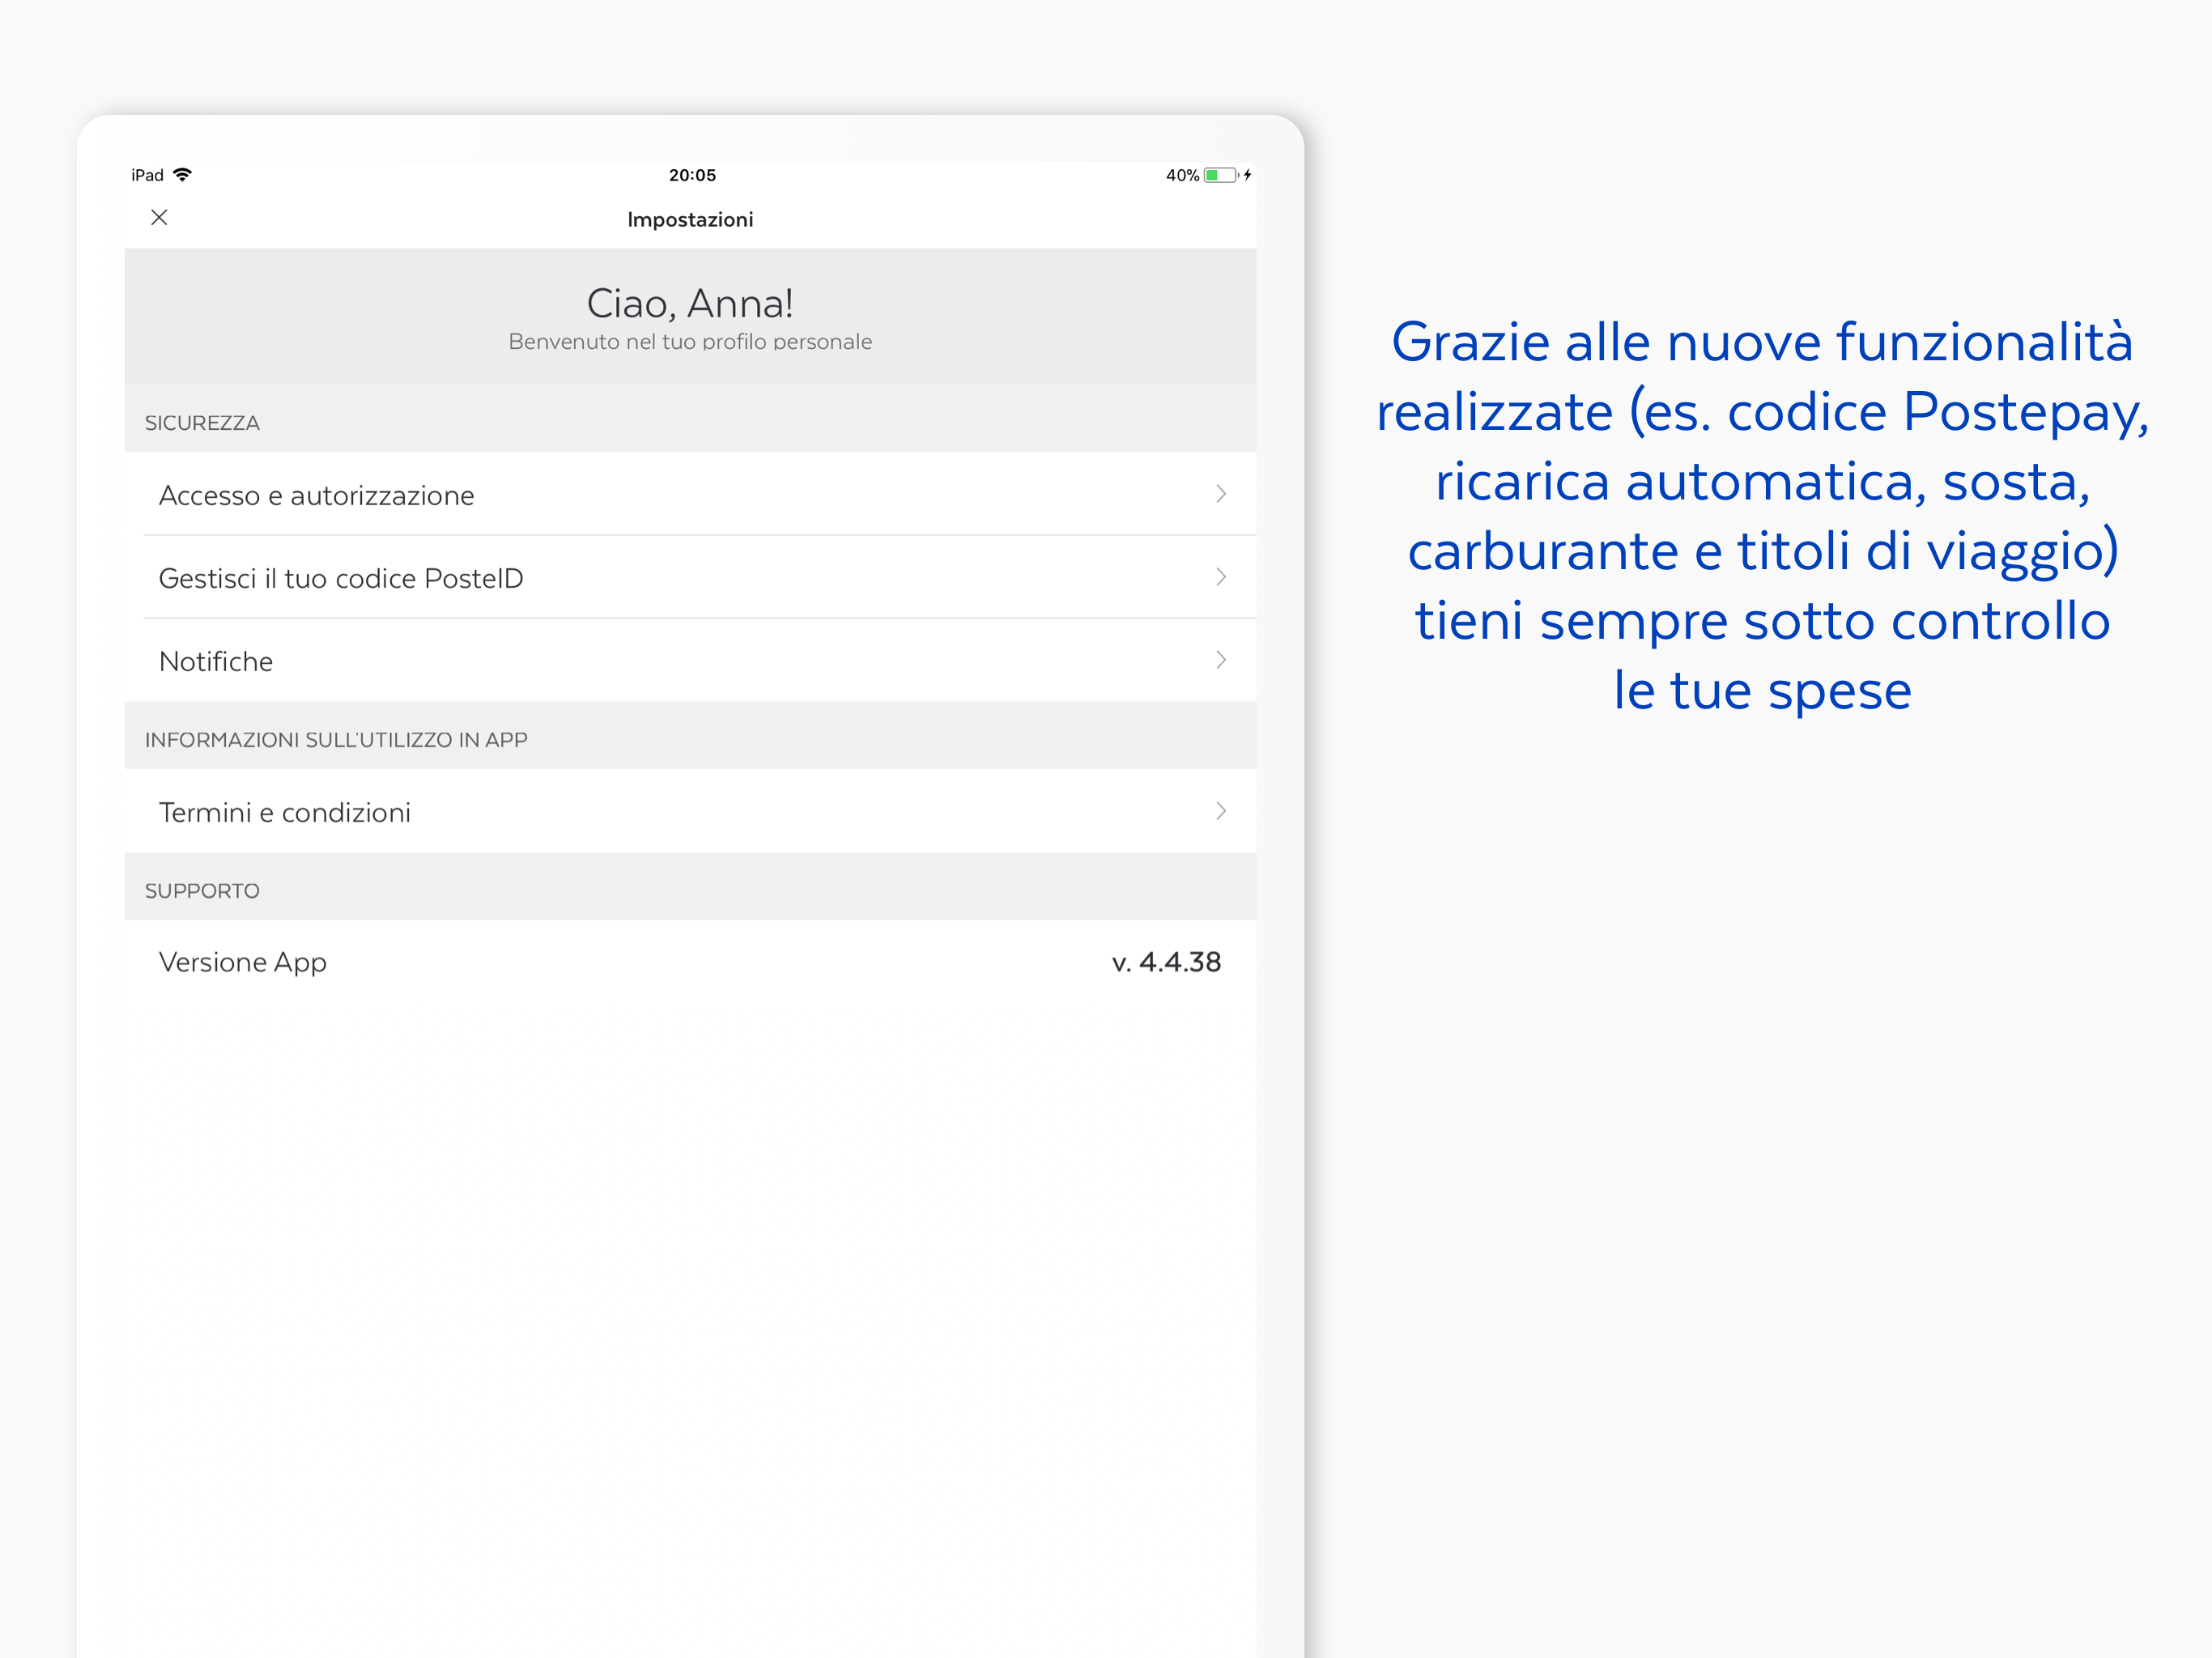The height and width of the screenshot is (1658, 2212).
Task: Tap the charging bolt icon
Action: pyautogui.click(x=1247, y=175)
